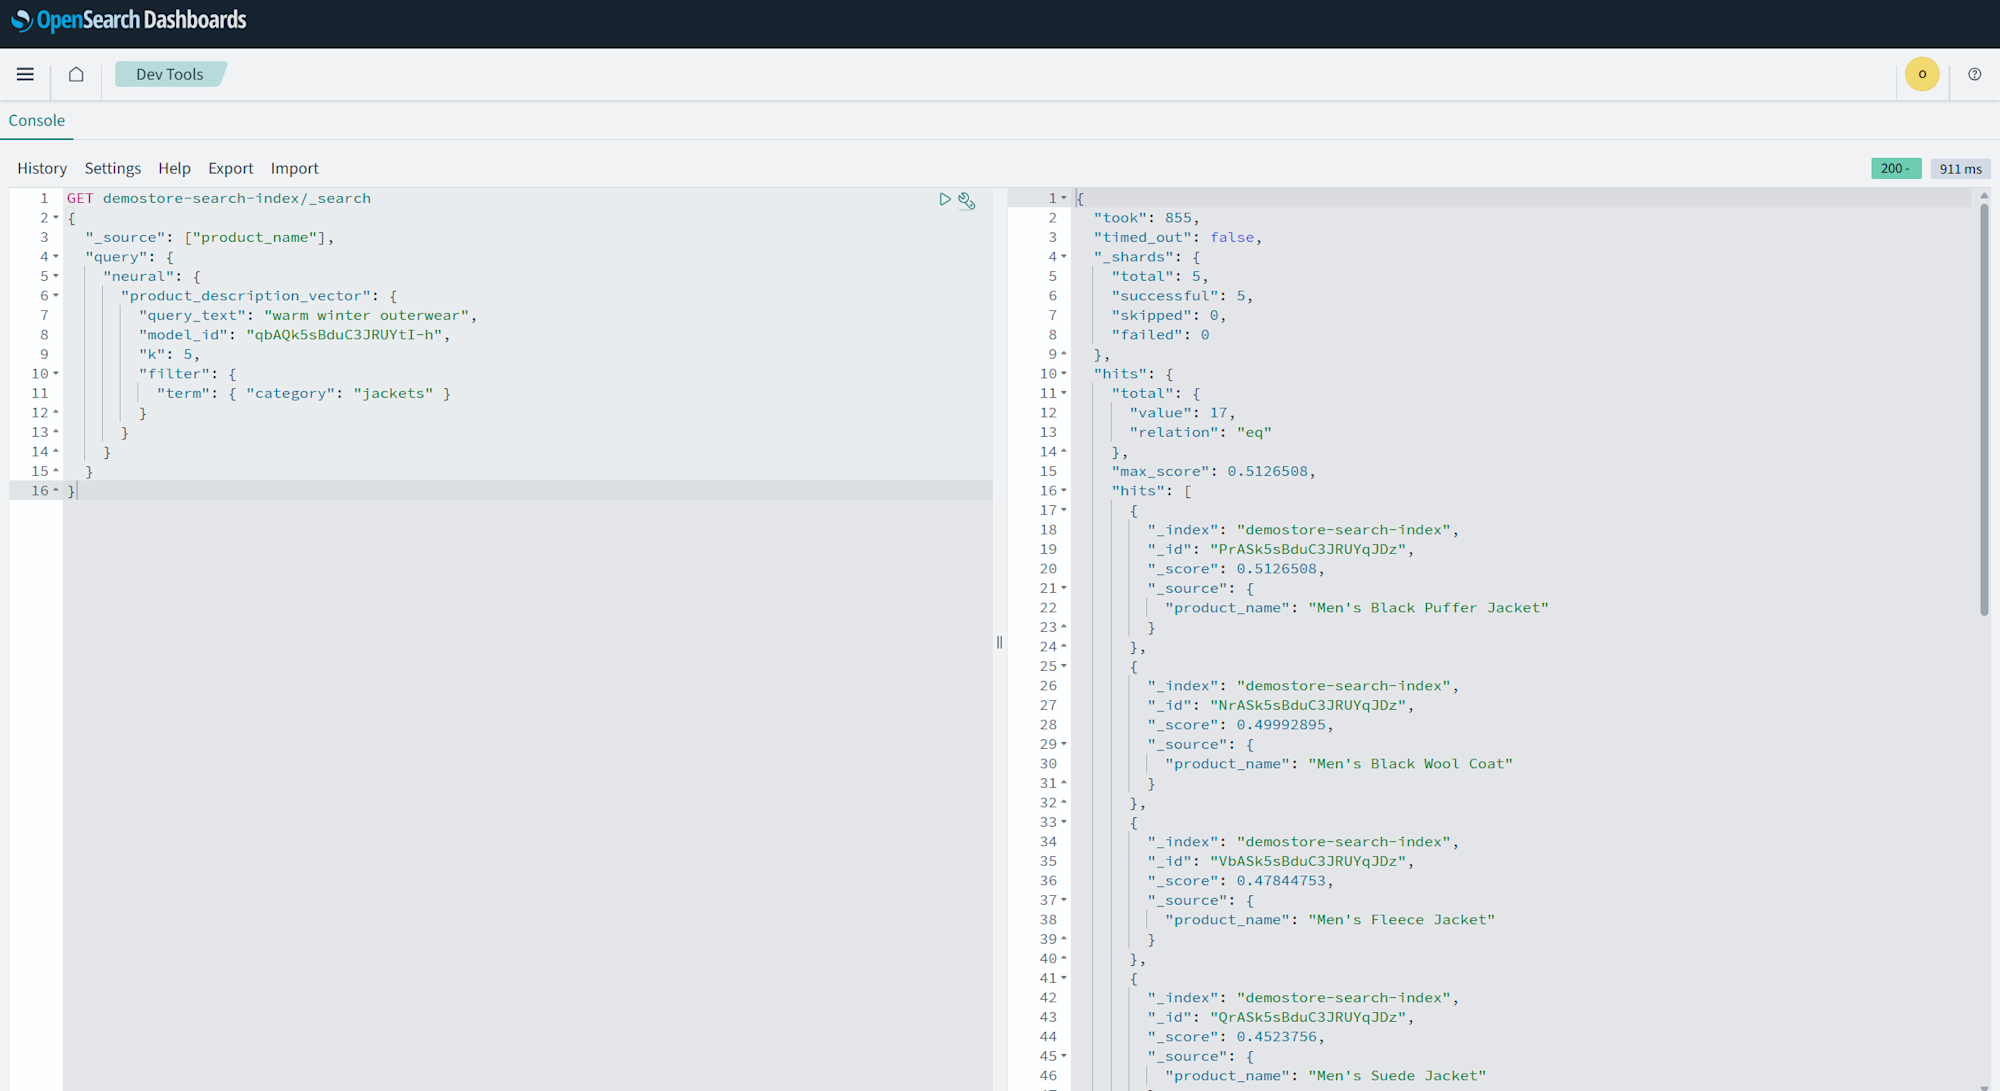Image resolution: width=2000 pixels, height=1091 pixels.
Task: Open the help question mark icon
Action: (1974, 74)
